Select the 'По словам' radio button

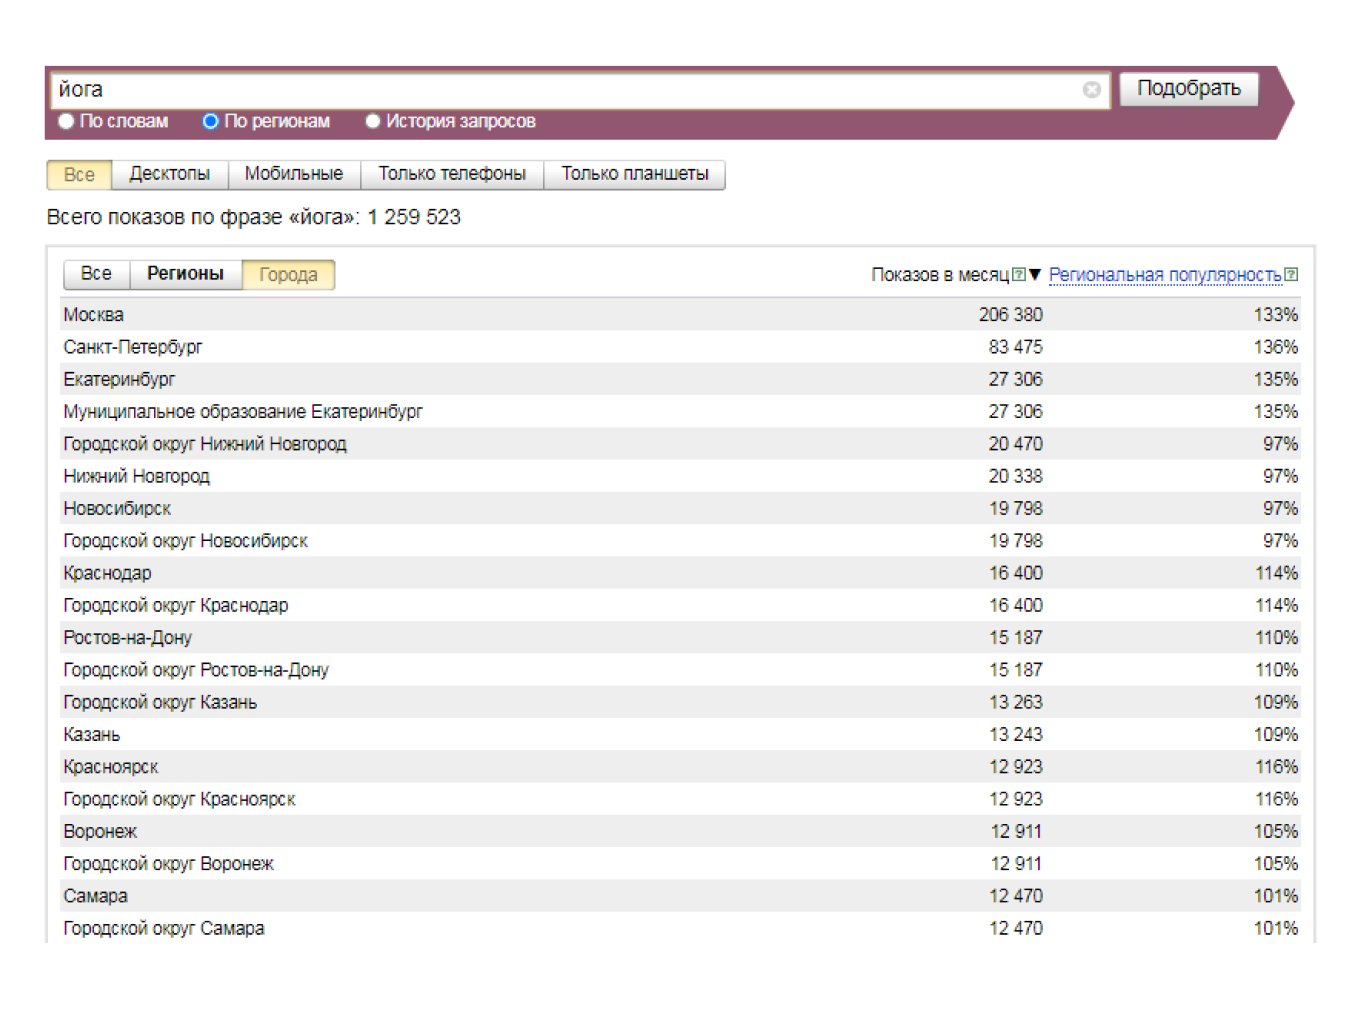pos(67,121)
